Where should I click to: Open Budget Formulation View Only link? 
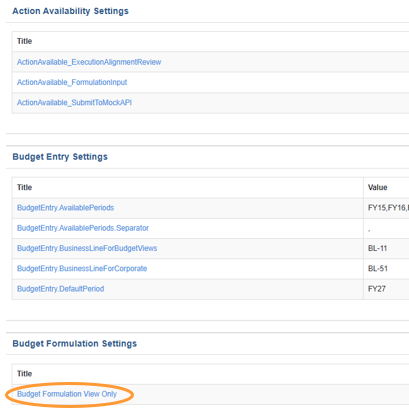[x=67, y=394]
